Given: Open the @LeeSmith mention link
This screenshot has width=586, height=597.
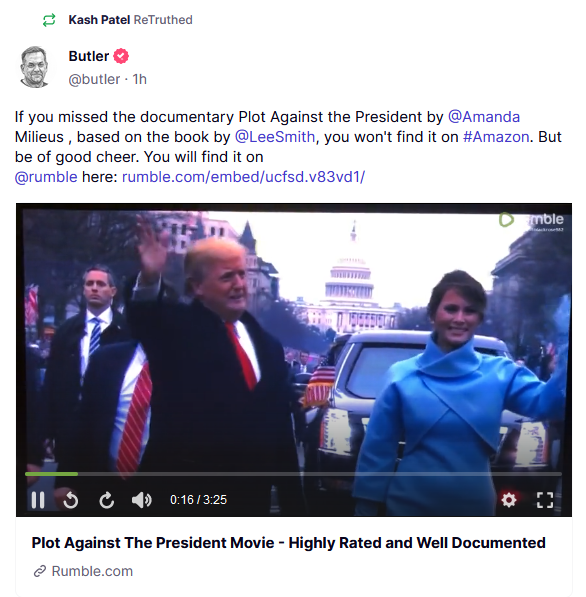Looking at the screenshot, I should click(275, 137).
